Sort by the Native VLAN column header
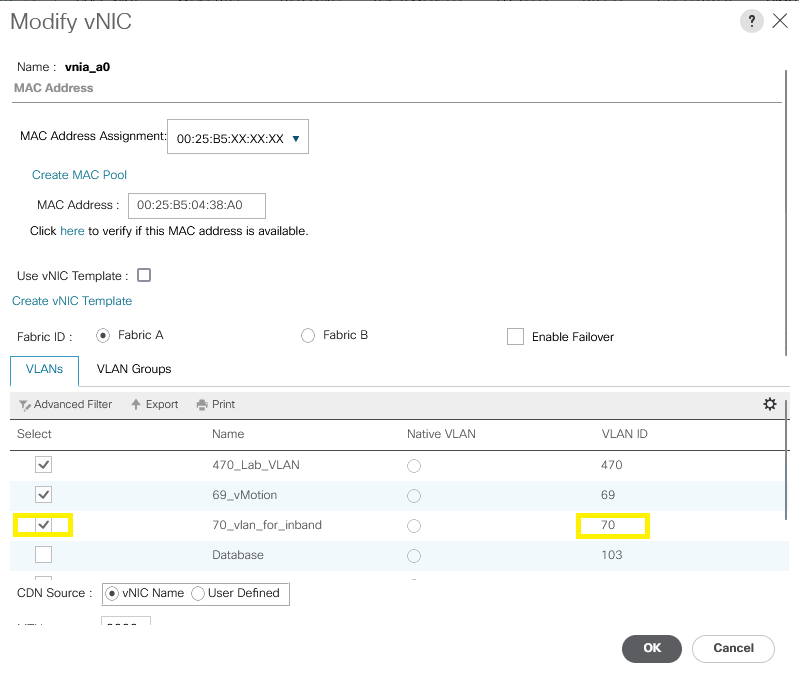This screenshot has width=799, height=681. (441, 434)
